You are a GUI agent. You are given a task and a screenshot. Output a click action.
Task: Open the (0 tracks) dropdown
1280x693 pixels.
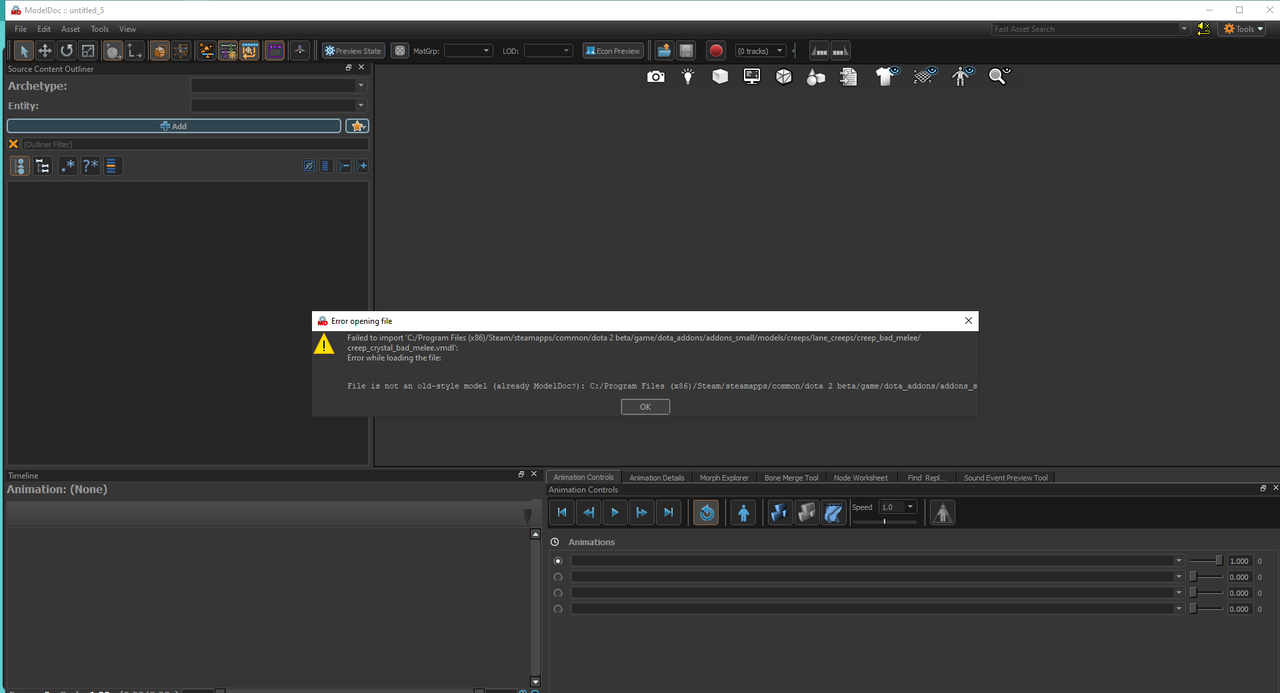pos(760,50)
